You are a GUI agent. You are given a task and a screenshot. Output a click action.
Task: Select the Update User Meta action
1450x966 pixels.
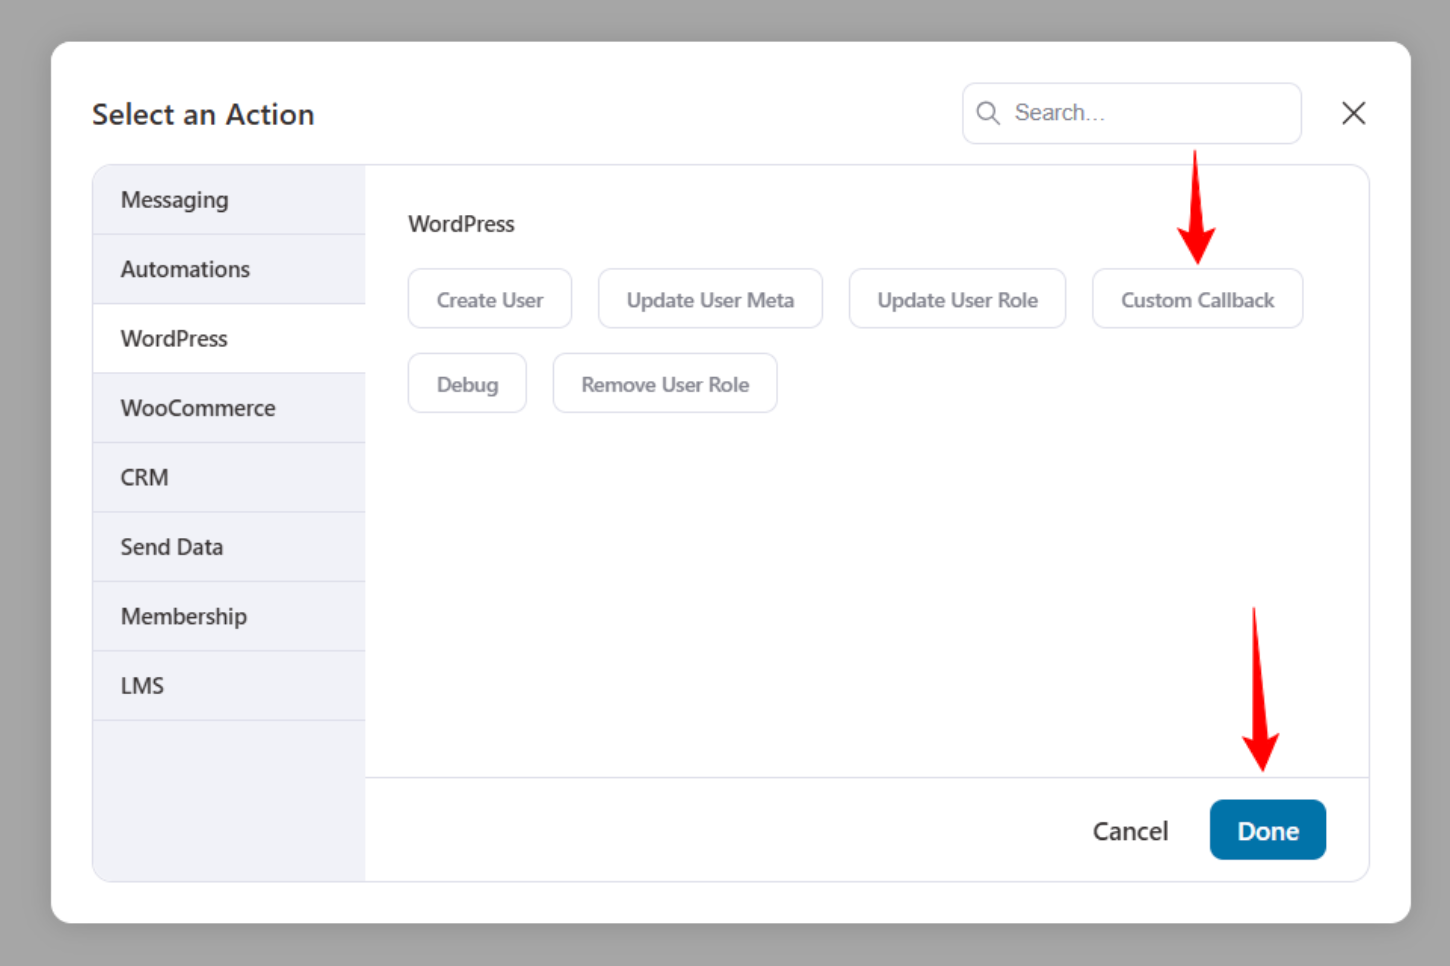click(710, 299)
